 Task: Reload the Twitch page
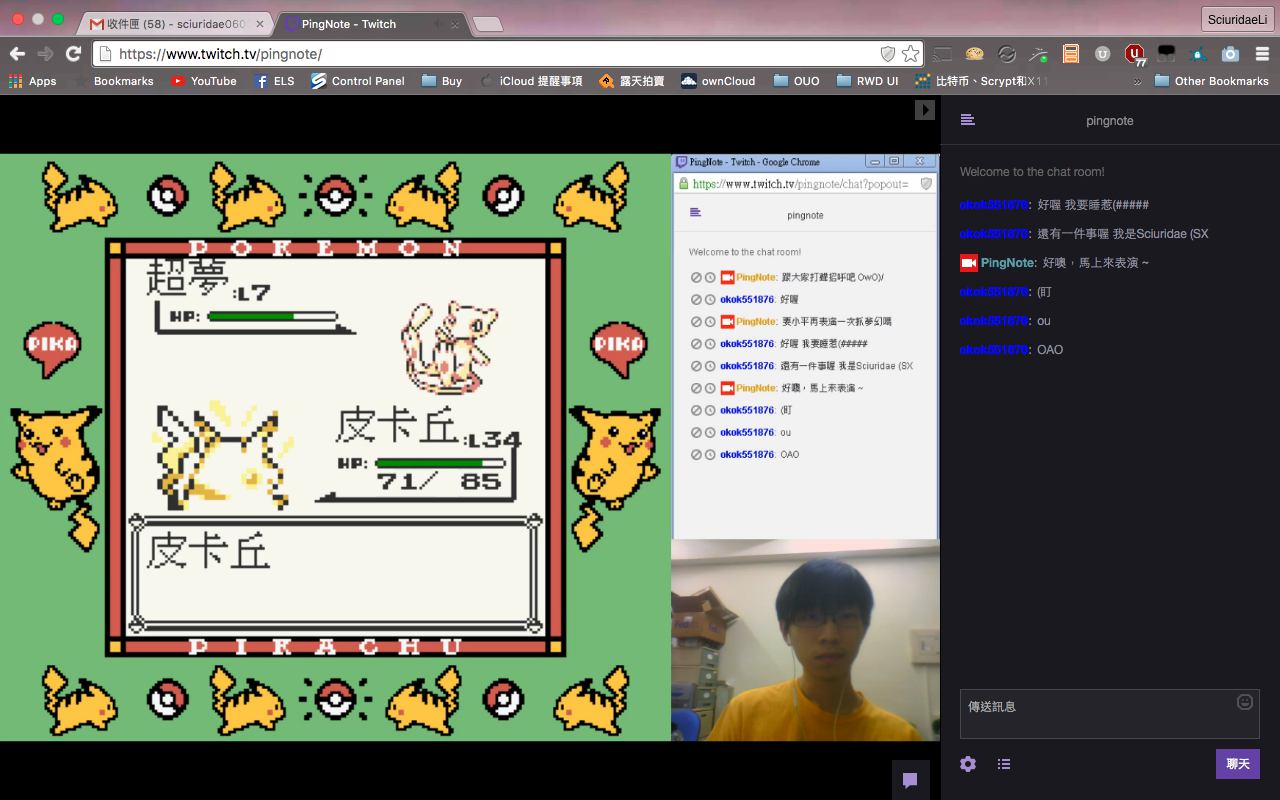[73, 54]
